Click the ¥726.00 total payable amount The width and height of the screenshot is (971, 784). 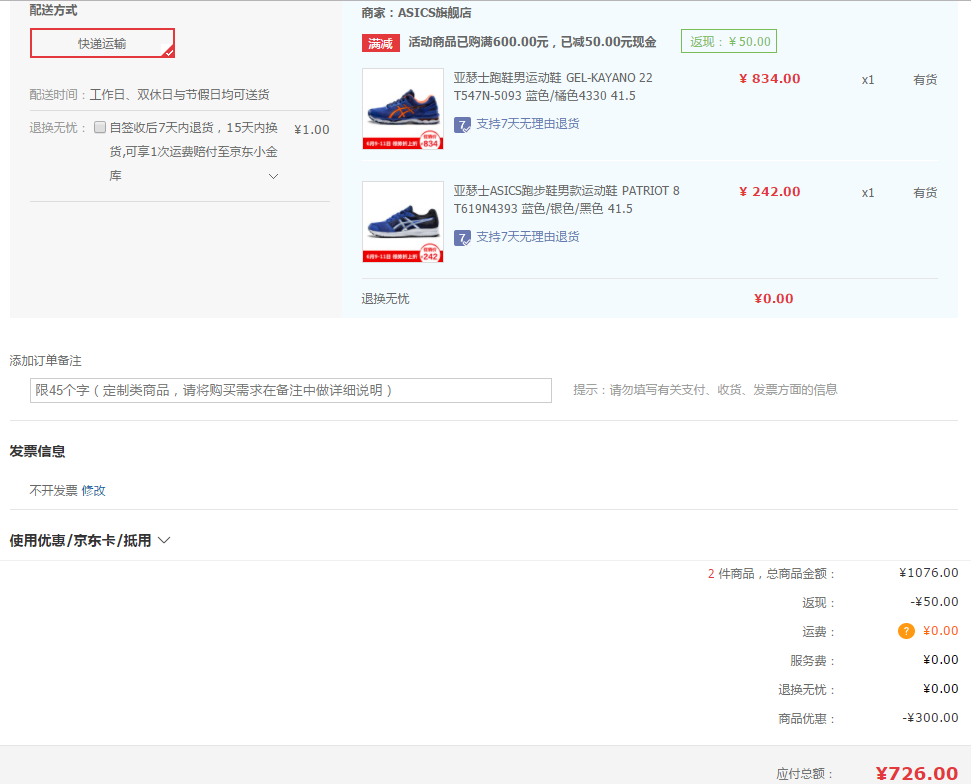917,773
